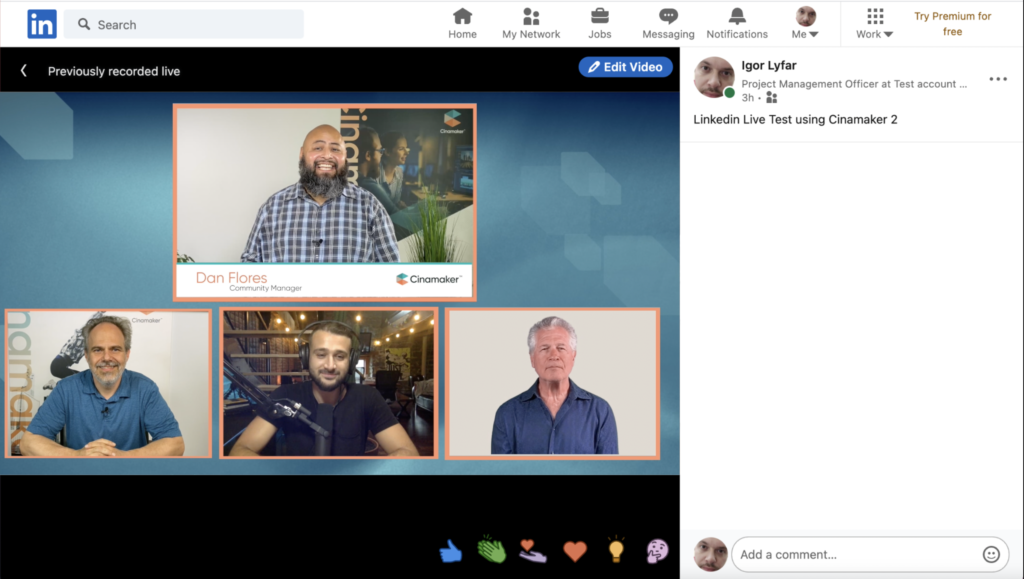
Task: Click the Igor Lyfar name link
Action: tap(769, 65)
